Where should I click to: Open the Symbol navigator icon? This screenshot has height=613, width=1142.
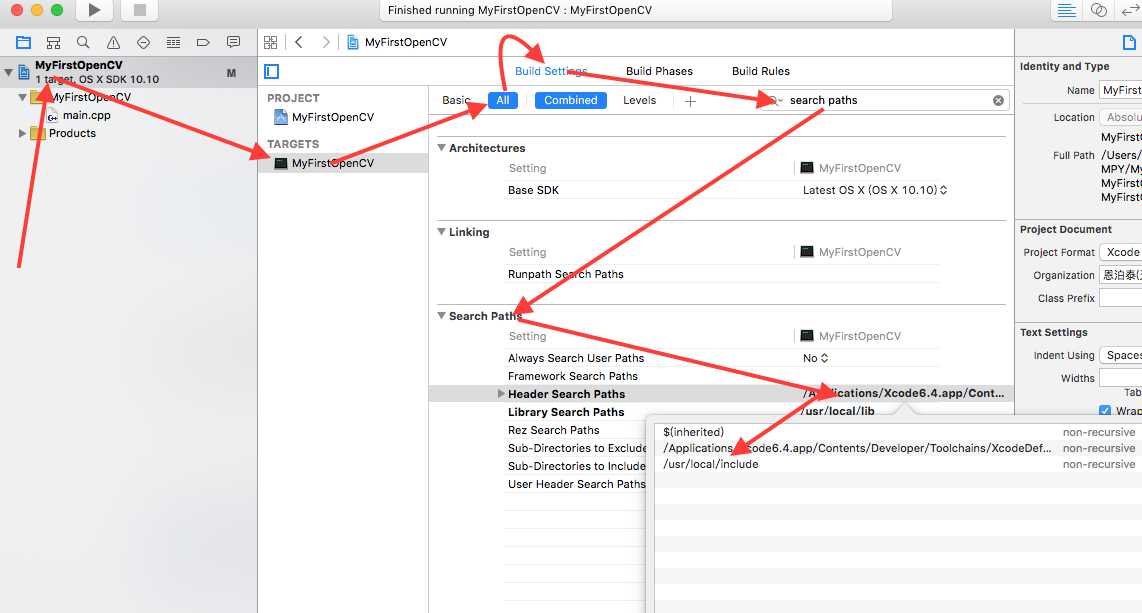(53, 42)
